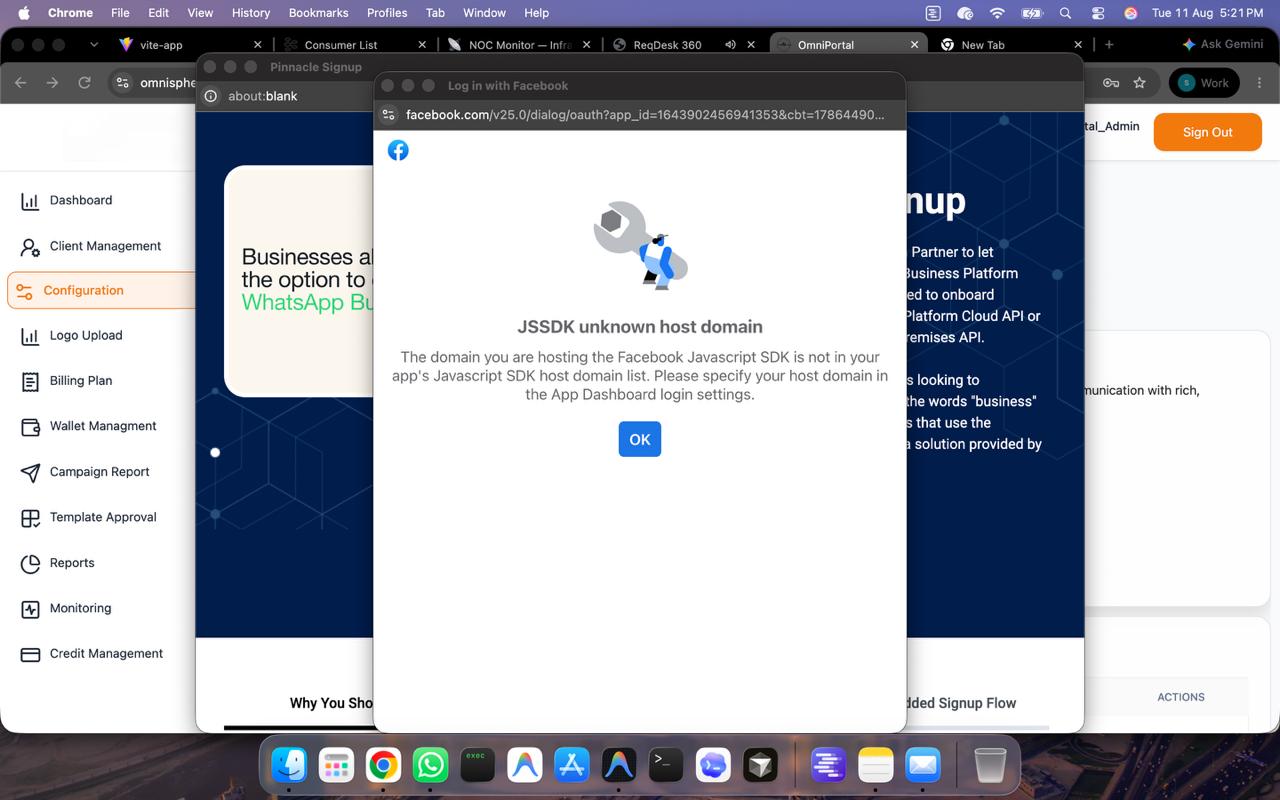
Task: Open the App Store from the Dock
Action: click(572, 765)
